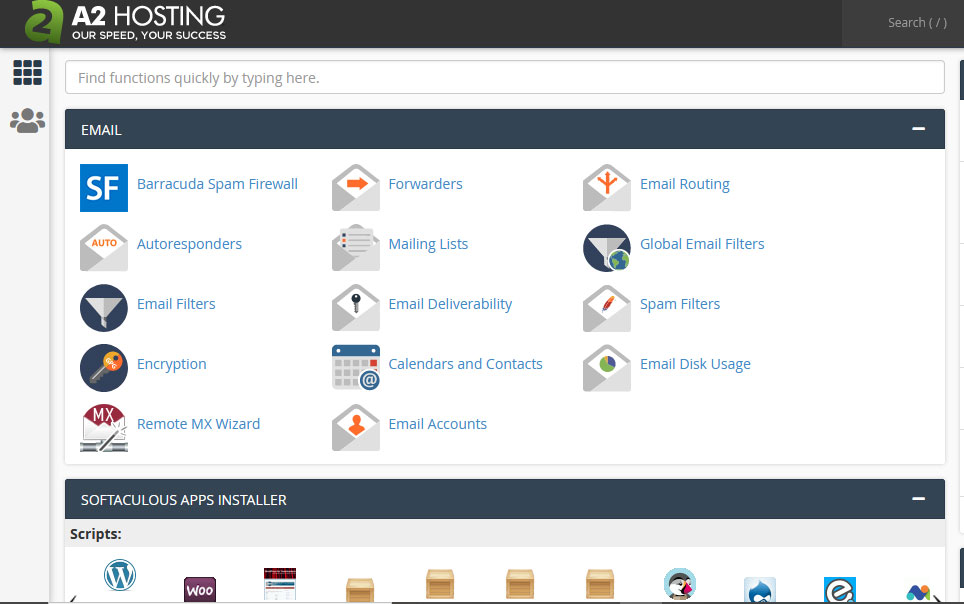Open the home grid icon in sidebar

coord(27,72)
